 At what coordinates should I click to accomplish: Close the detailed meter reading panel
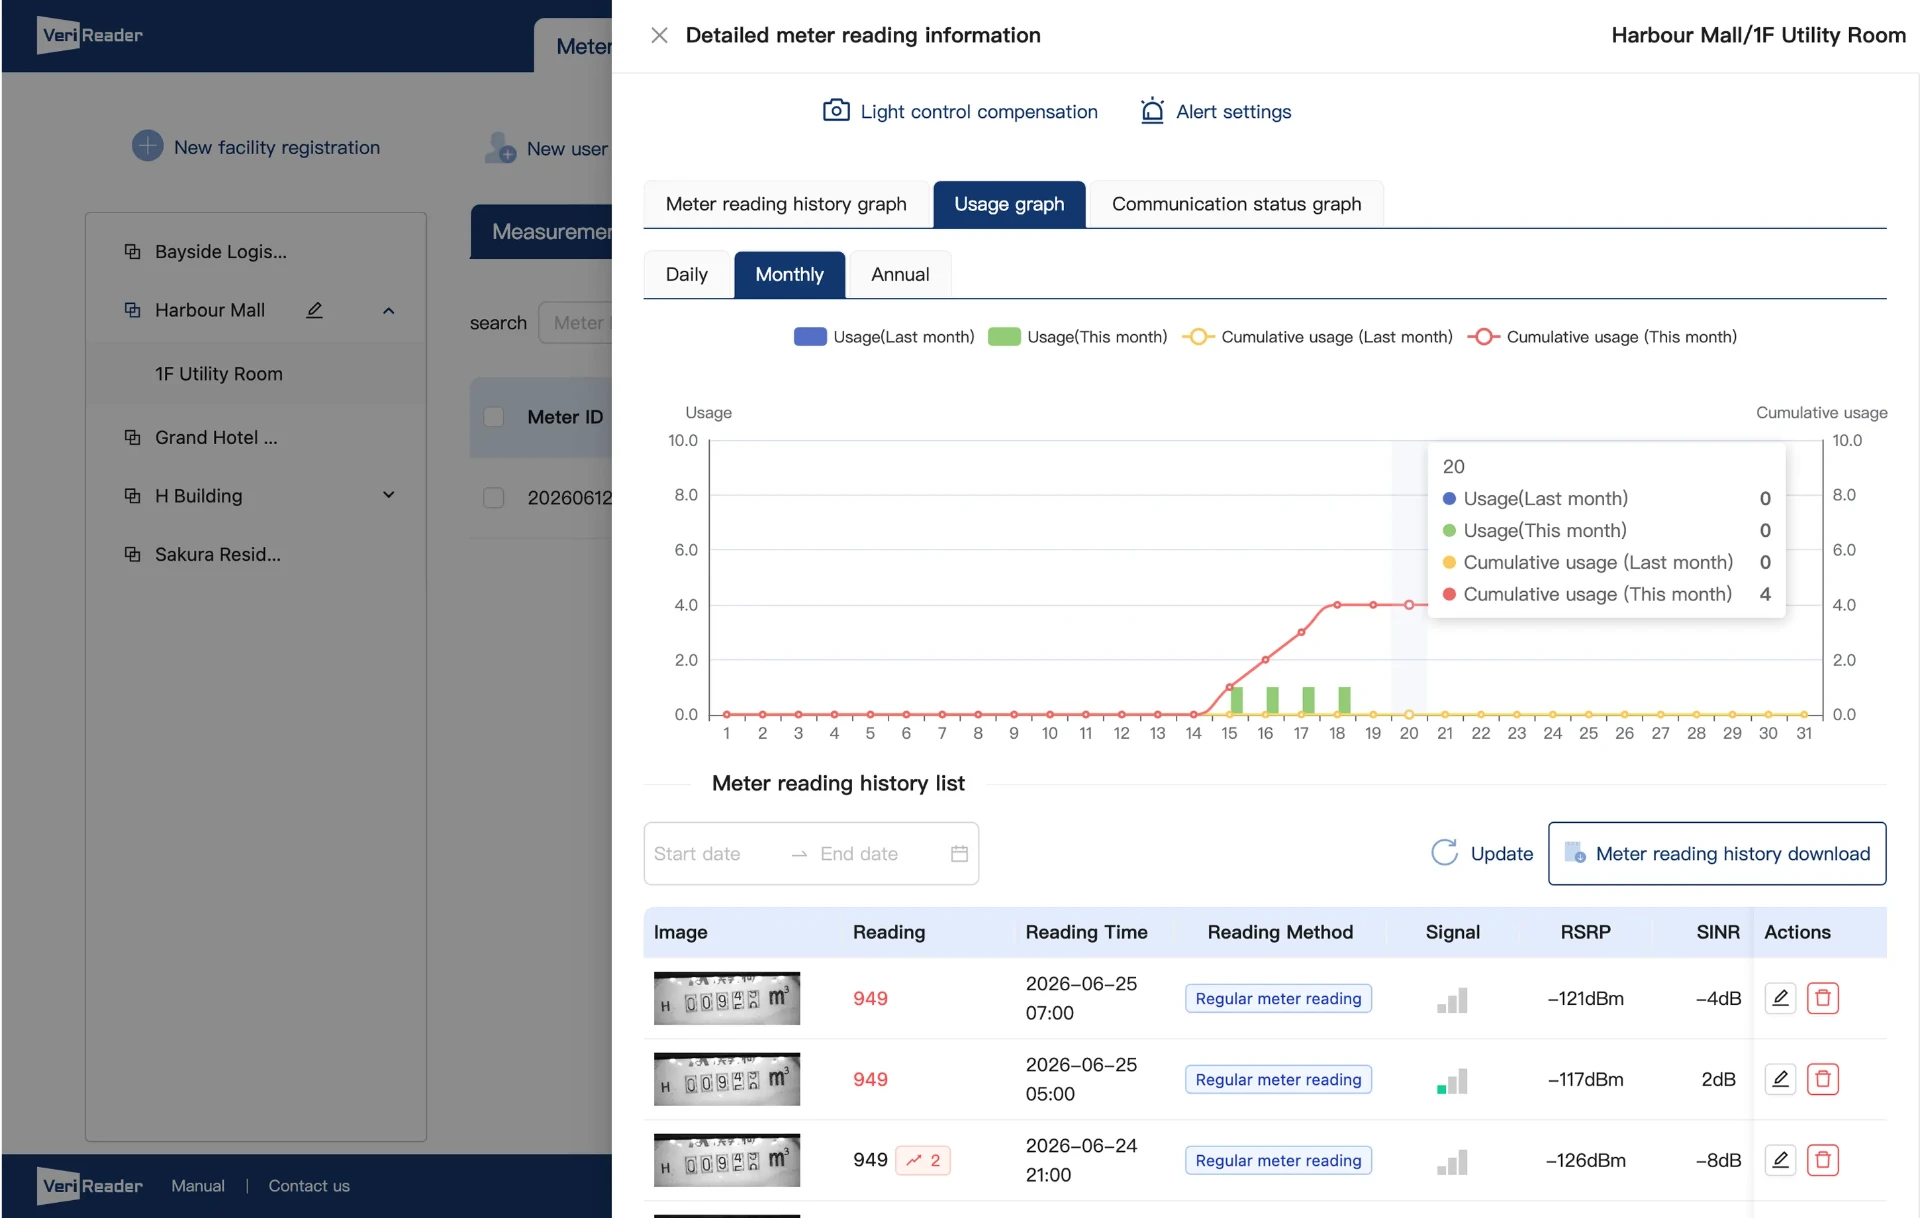(x=659, y=36)
